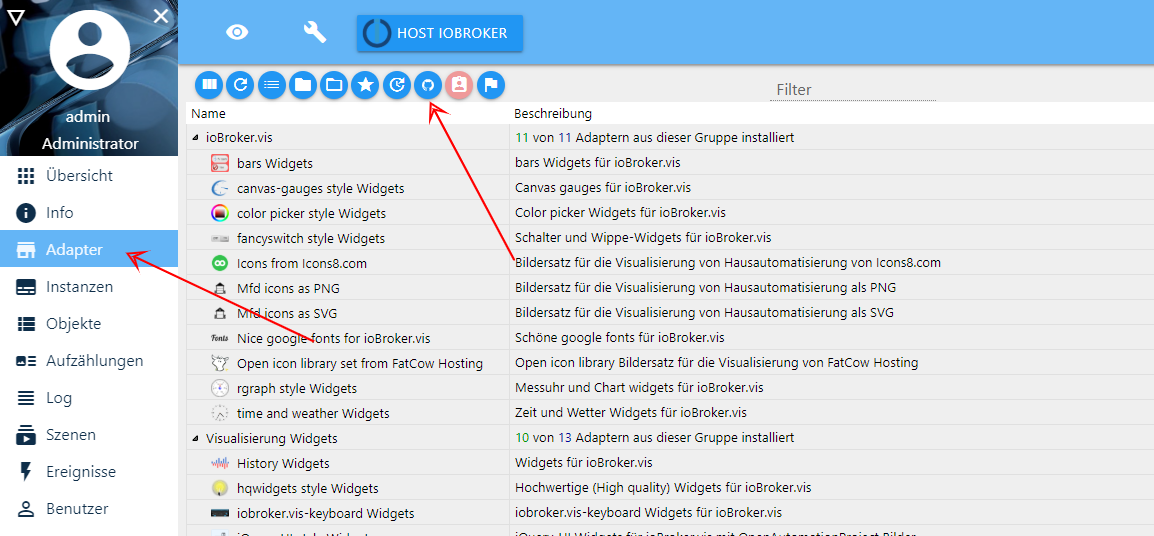
Task: Click the FatCow cow icon
Action: (x=220, y=363)
